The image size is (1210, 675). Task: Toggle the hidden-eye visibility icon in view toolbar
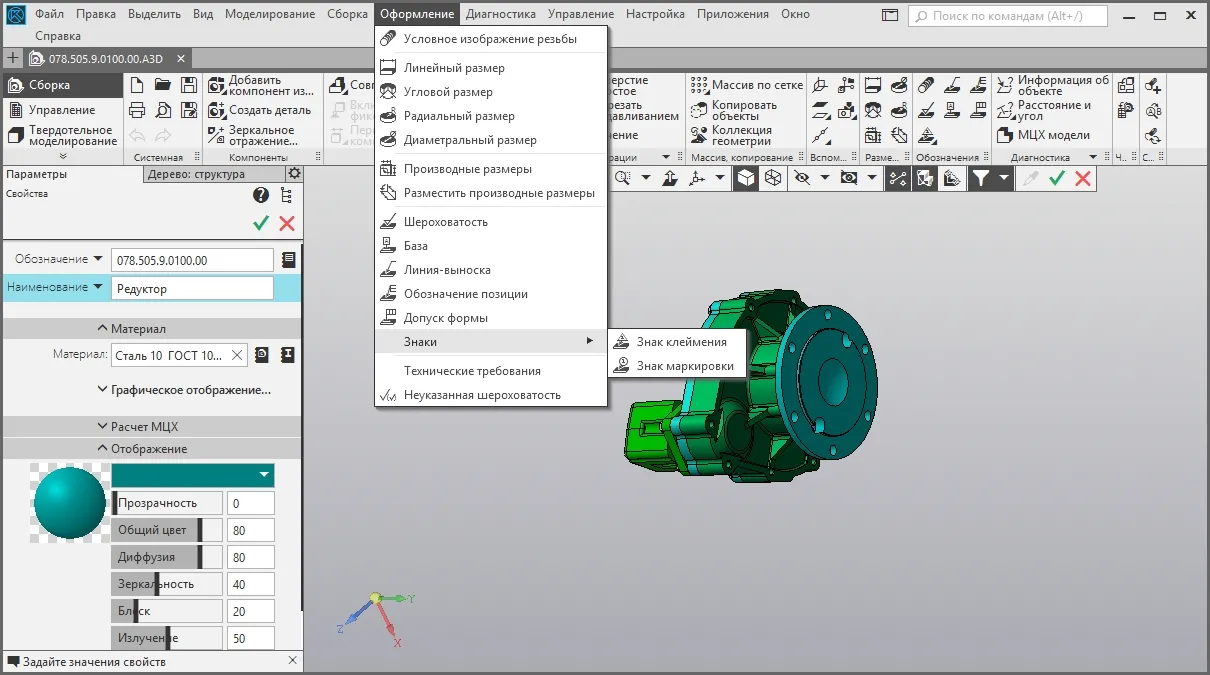coord(801,178)
